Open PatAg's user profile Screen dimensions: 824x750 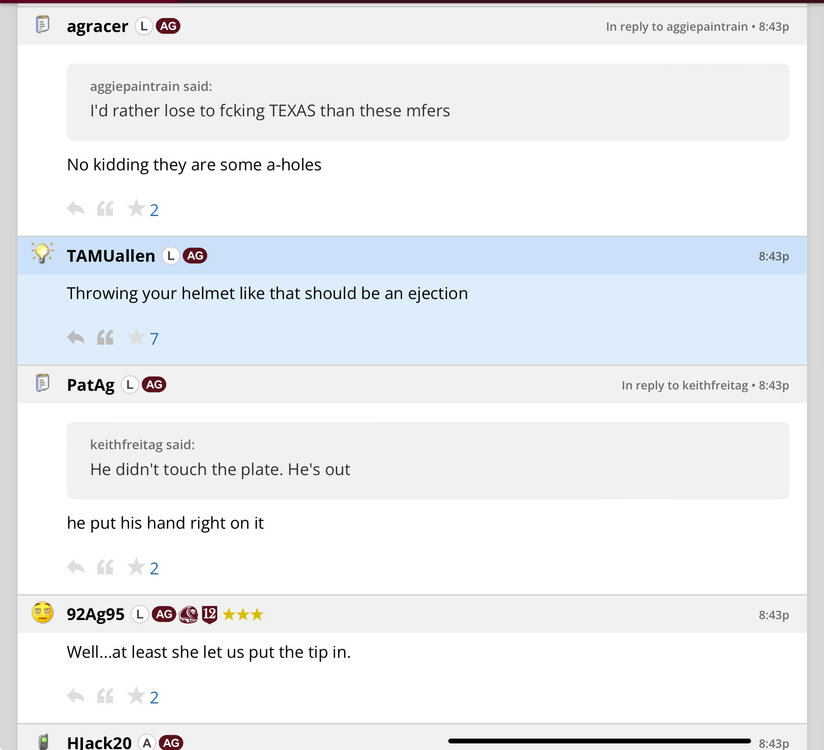click(x=90, y=385)
